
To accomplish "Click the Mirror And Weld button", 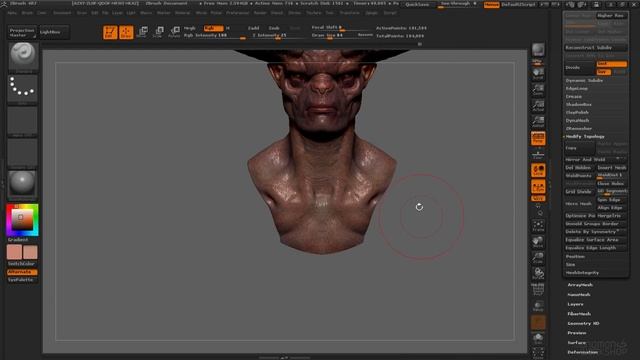I will 596,160.
